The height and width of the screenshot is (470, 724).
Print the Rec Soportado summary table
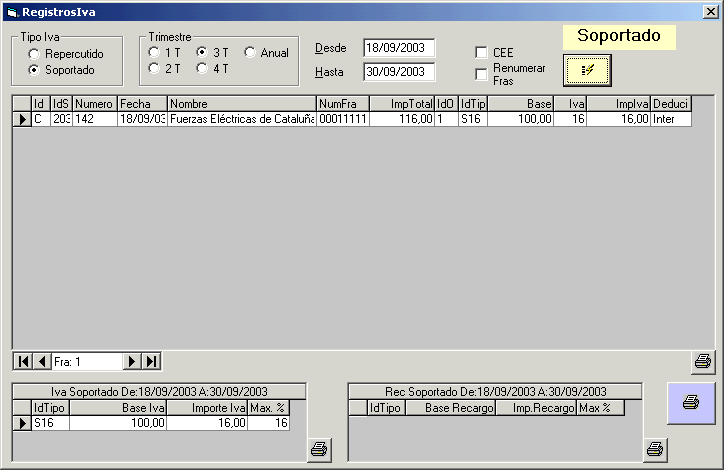(655, 449)
